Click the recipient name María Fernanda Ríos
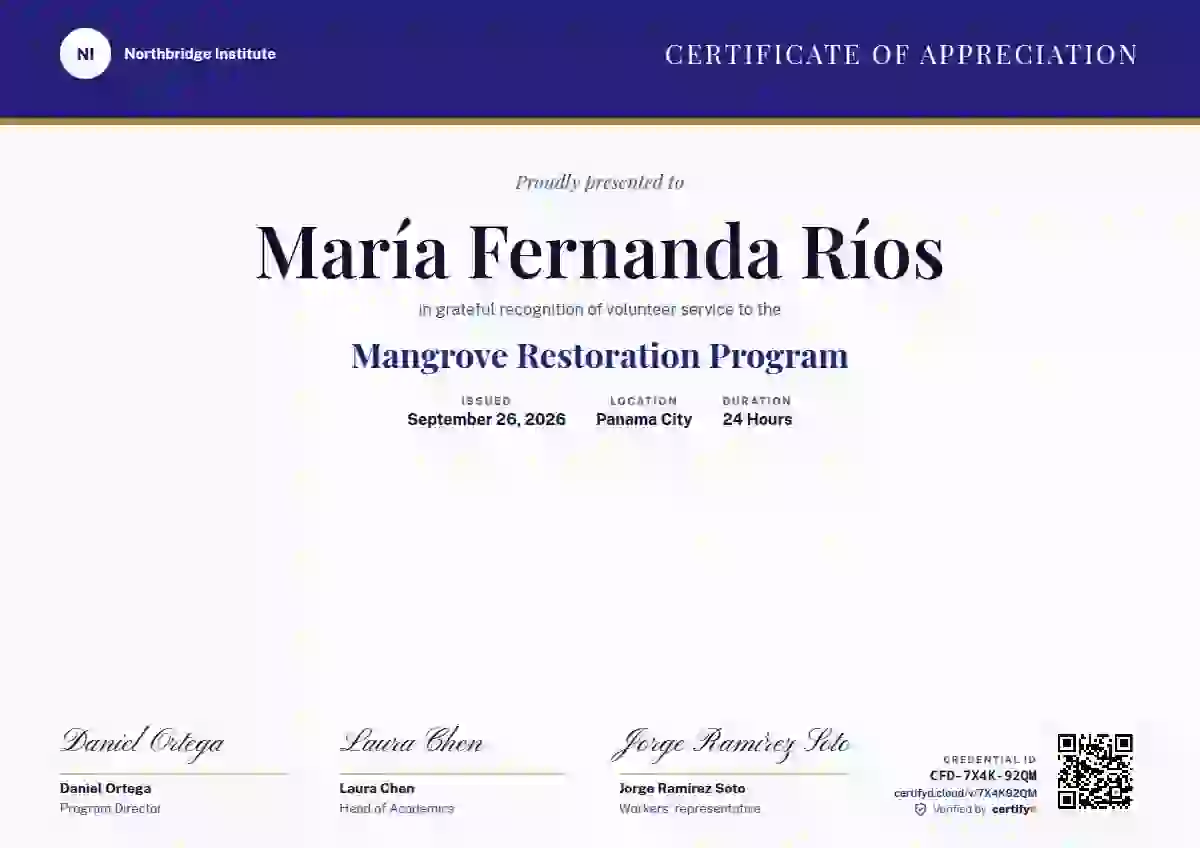The height and width of the screenshot is (848, 1200). pos(600,252)
